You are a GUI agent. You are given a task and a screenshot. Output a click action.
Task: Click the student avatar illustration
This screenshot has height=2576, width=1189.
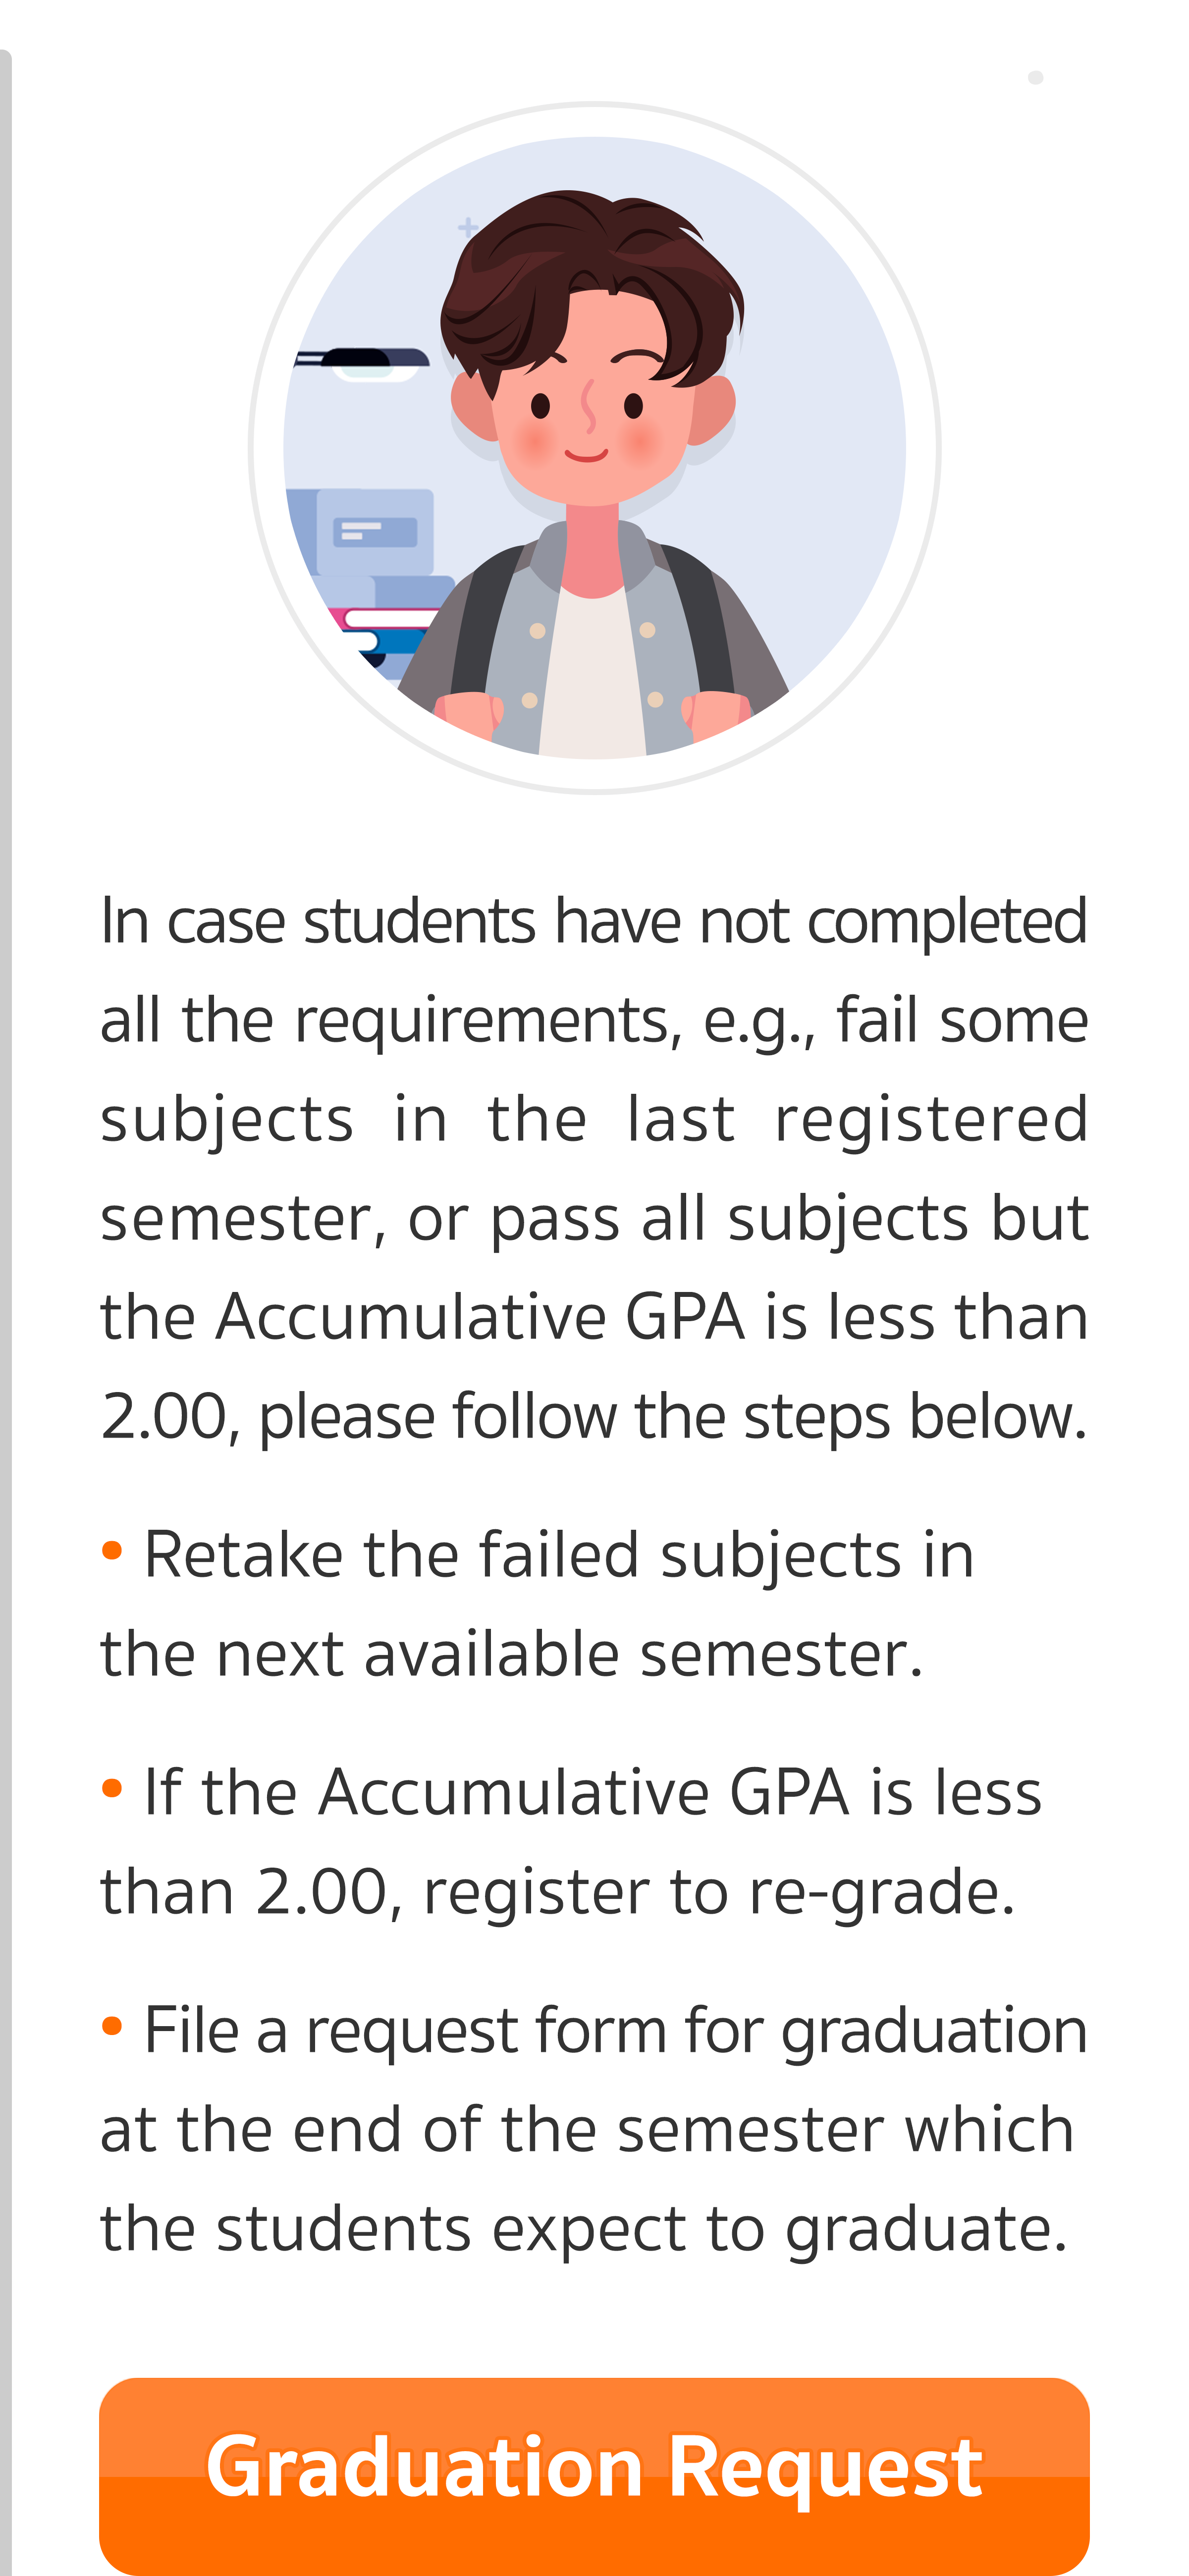pyautogui.click(x=594, y=447)
